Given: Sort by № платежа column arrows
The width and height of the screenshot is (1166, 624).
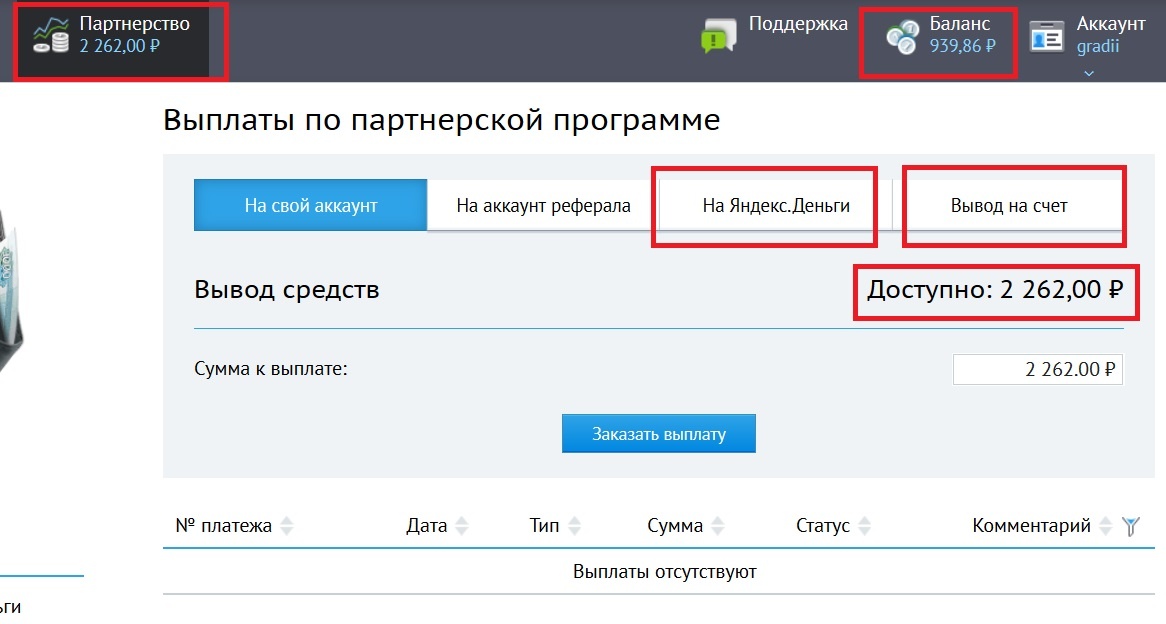Looking at the screenshot, I should click(287, 526).
